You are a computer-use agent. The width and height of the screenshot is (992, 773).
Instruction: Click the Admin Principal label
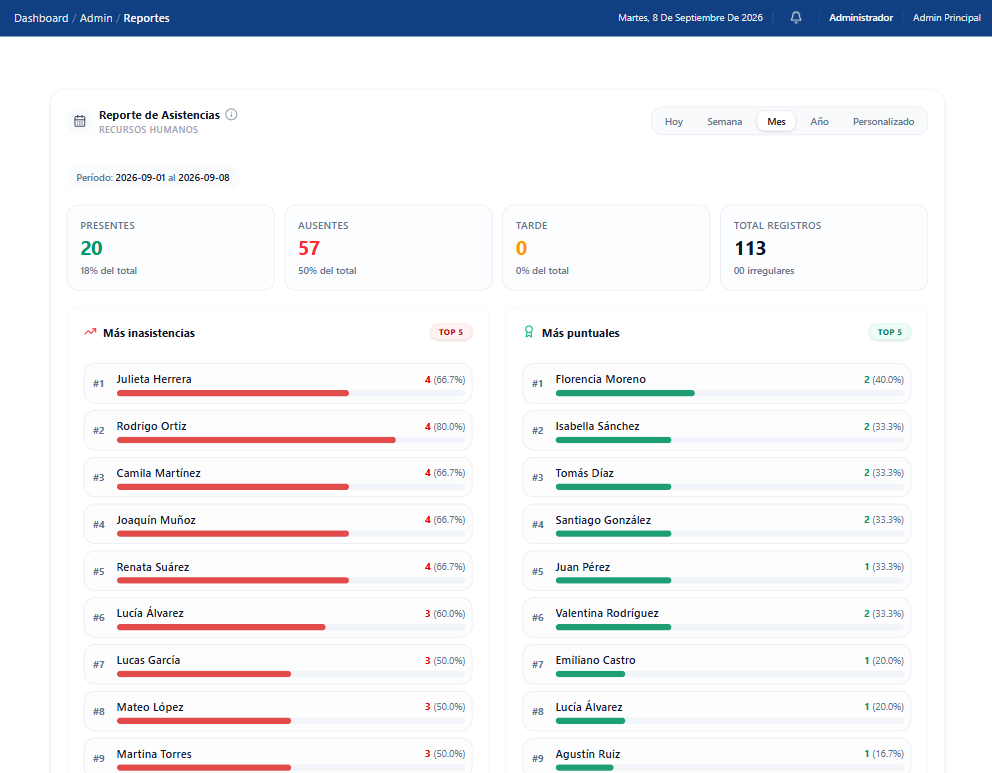point(946,18)
